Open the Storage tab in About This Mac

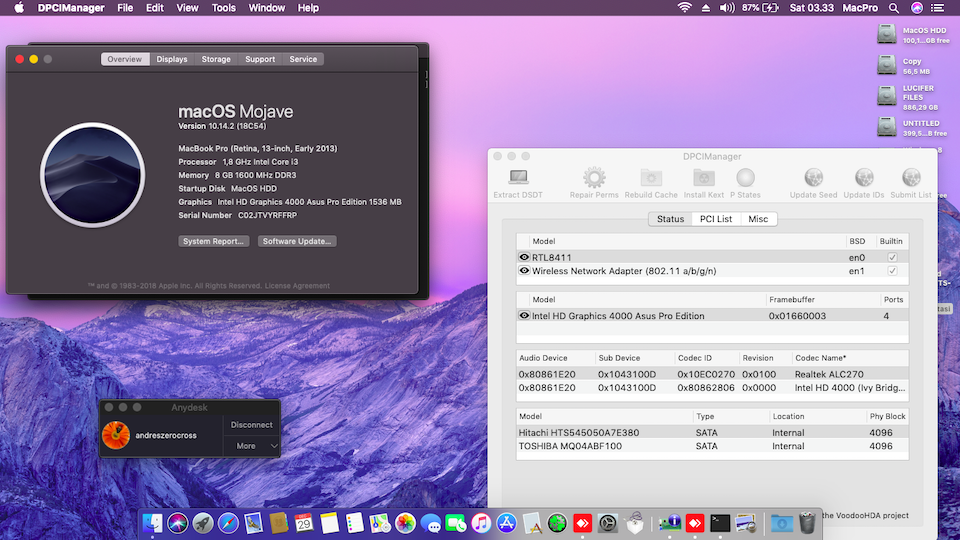tap(216, 59)
